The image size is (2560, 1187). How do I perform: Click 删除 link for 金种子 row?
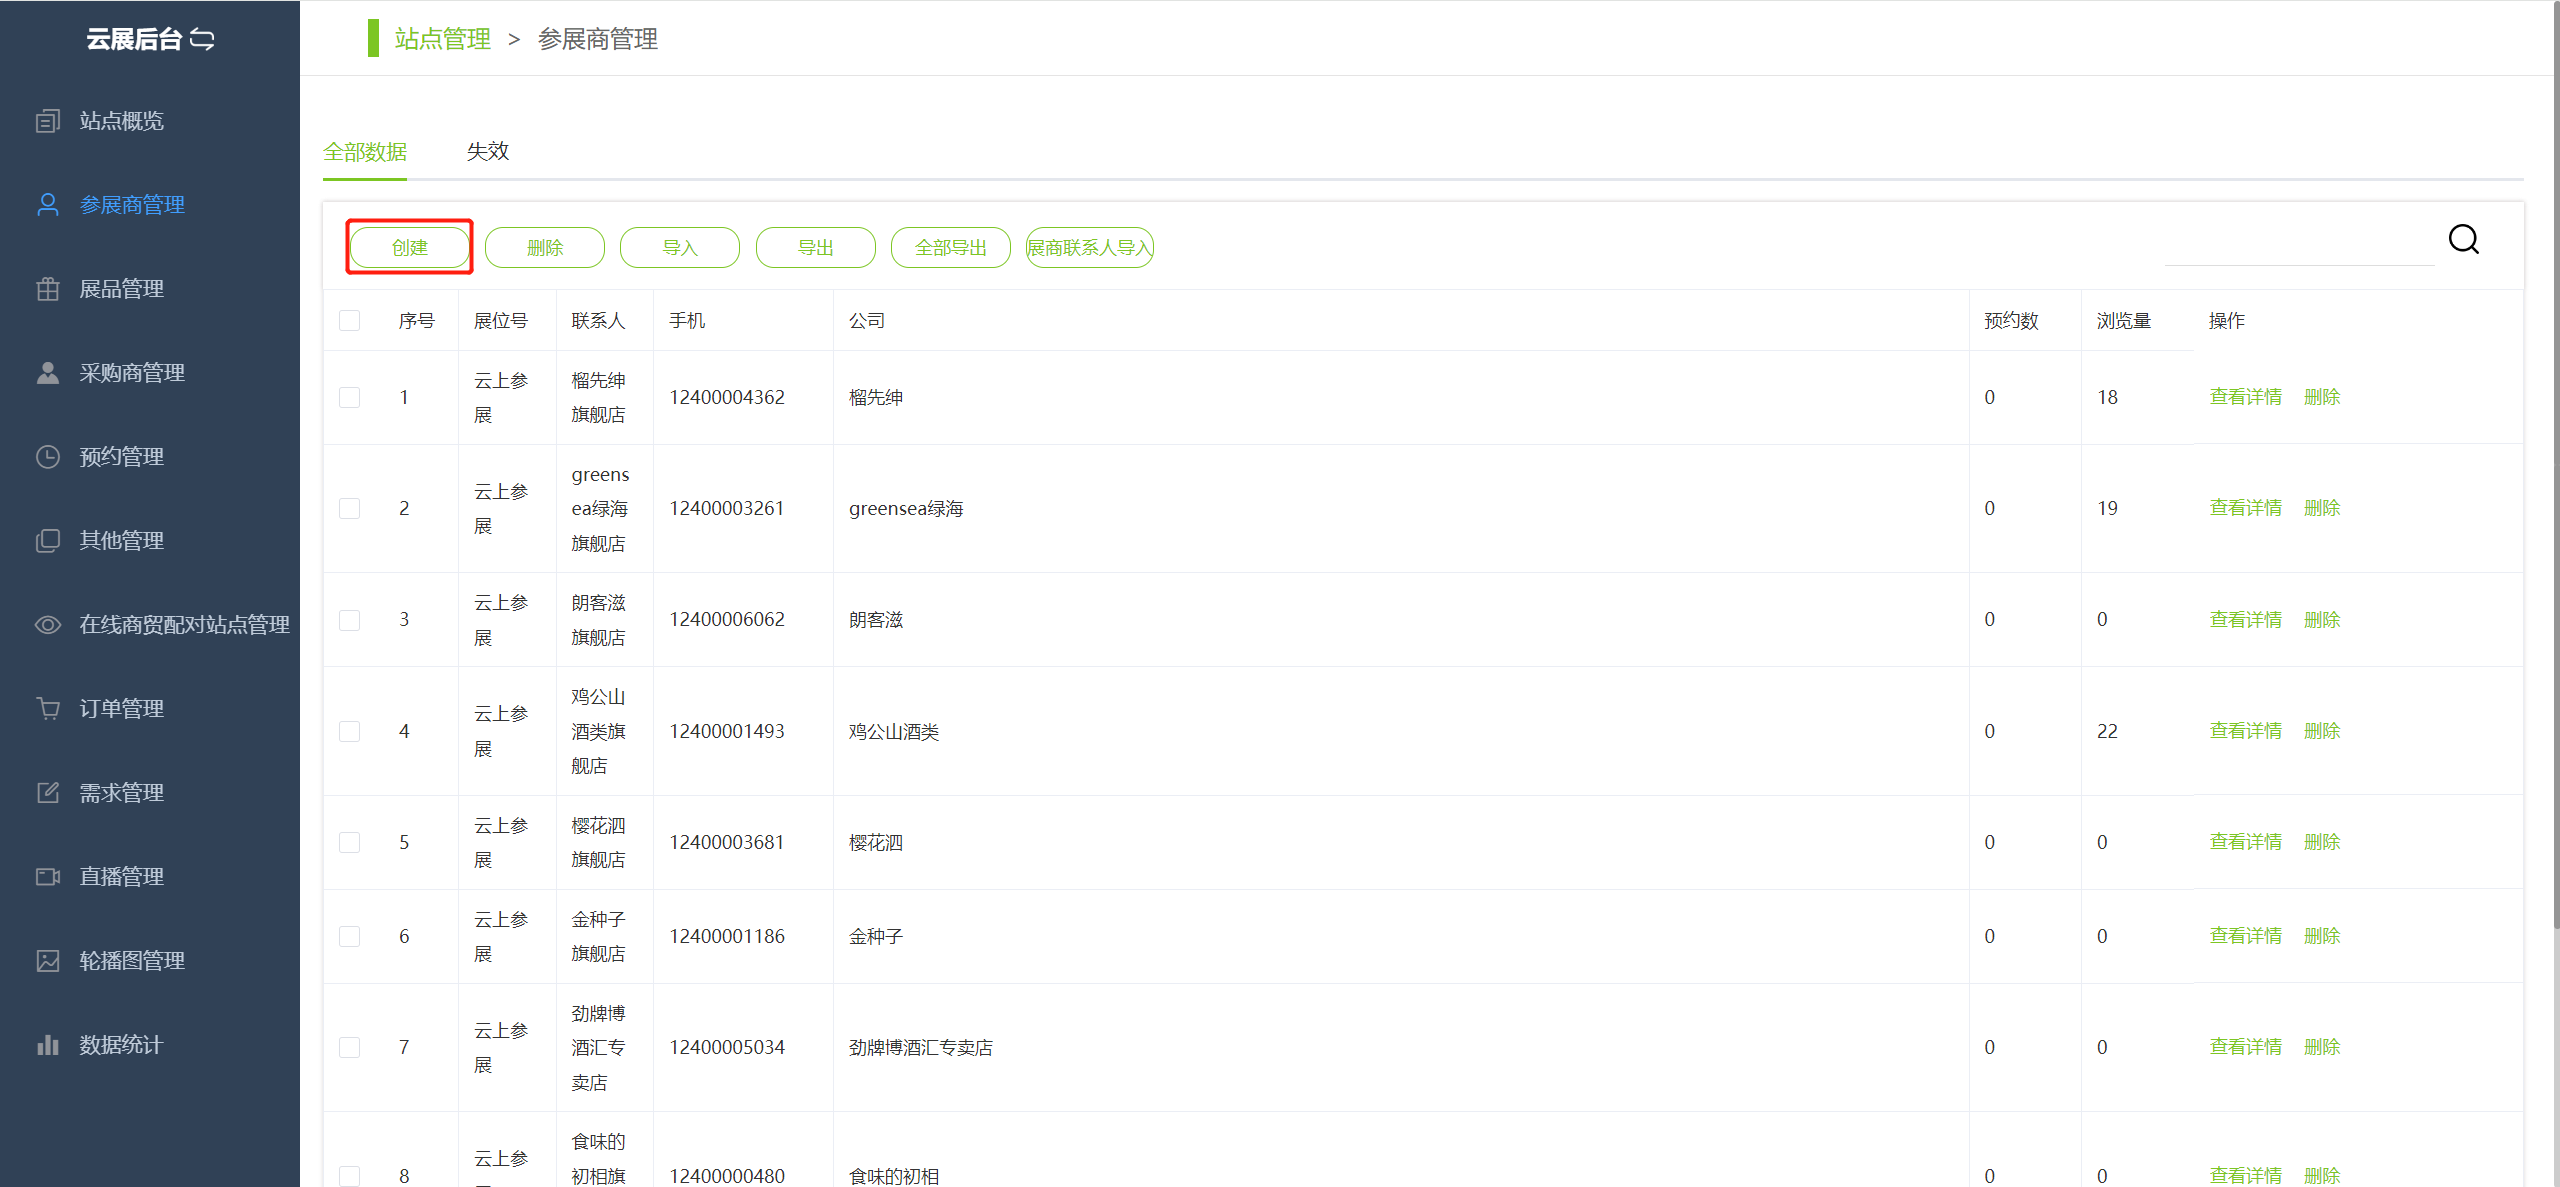click(x=2322, y=936)
